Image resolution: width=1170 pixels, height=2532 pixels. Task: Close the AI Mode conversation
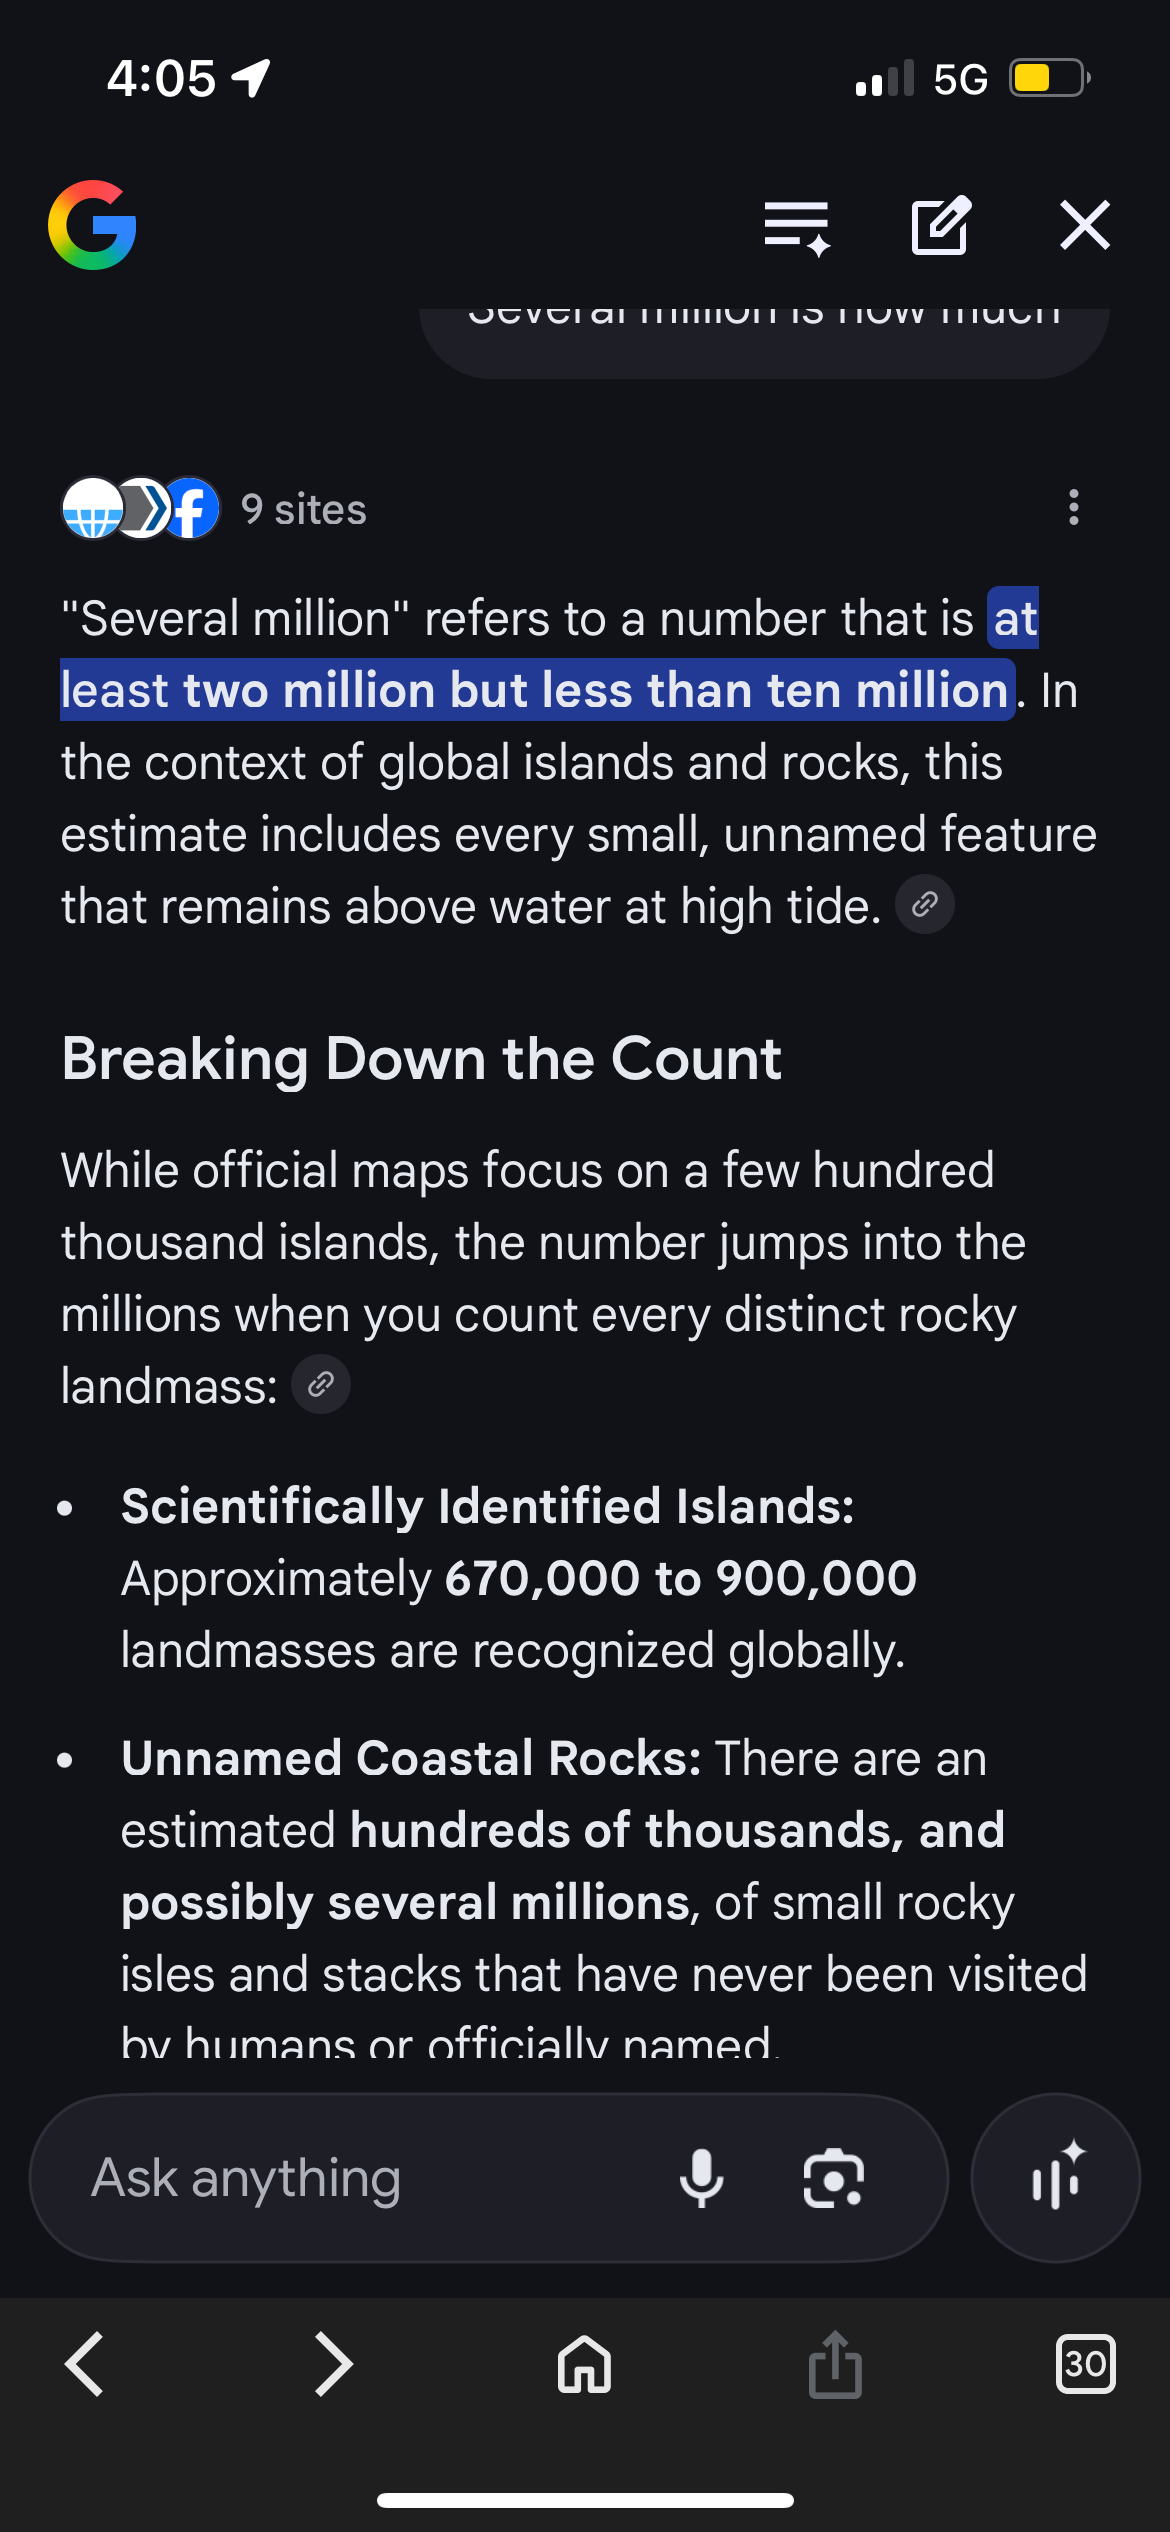tap(1084, 225)
